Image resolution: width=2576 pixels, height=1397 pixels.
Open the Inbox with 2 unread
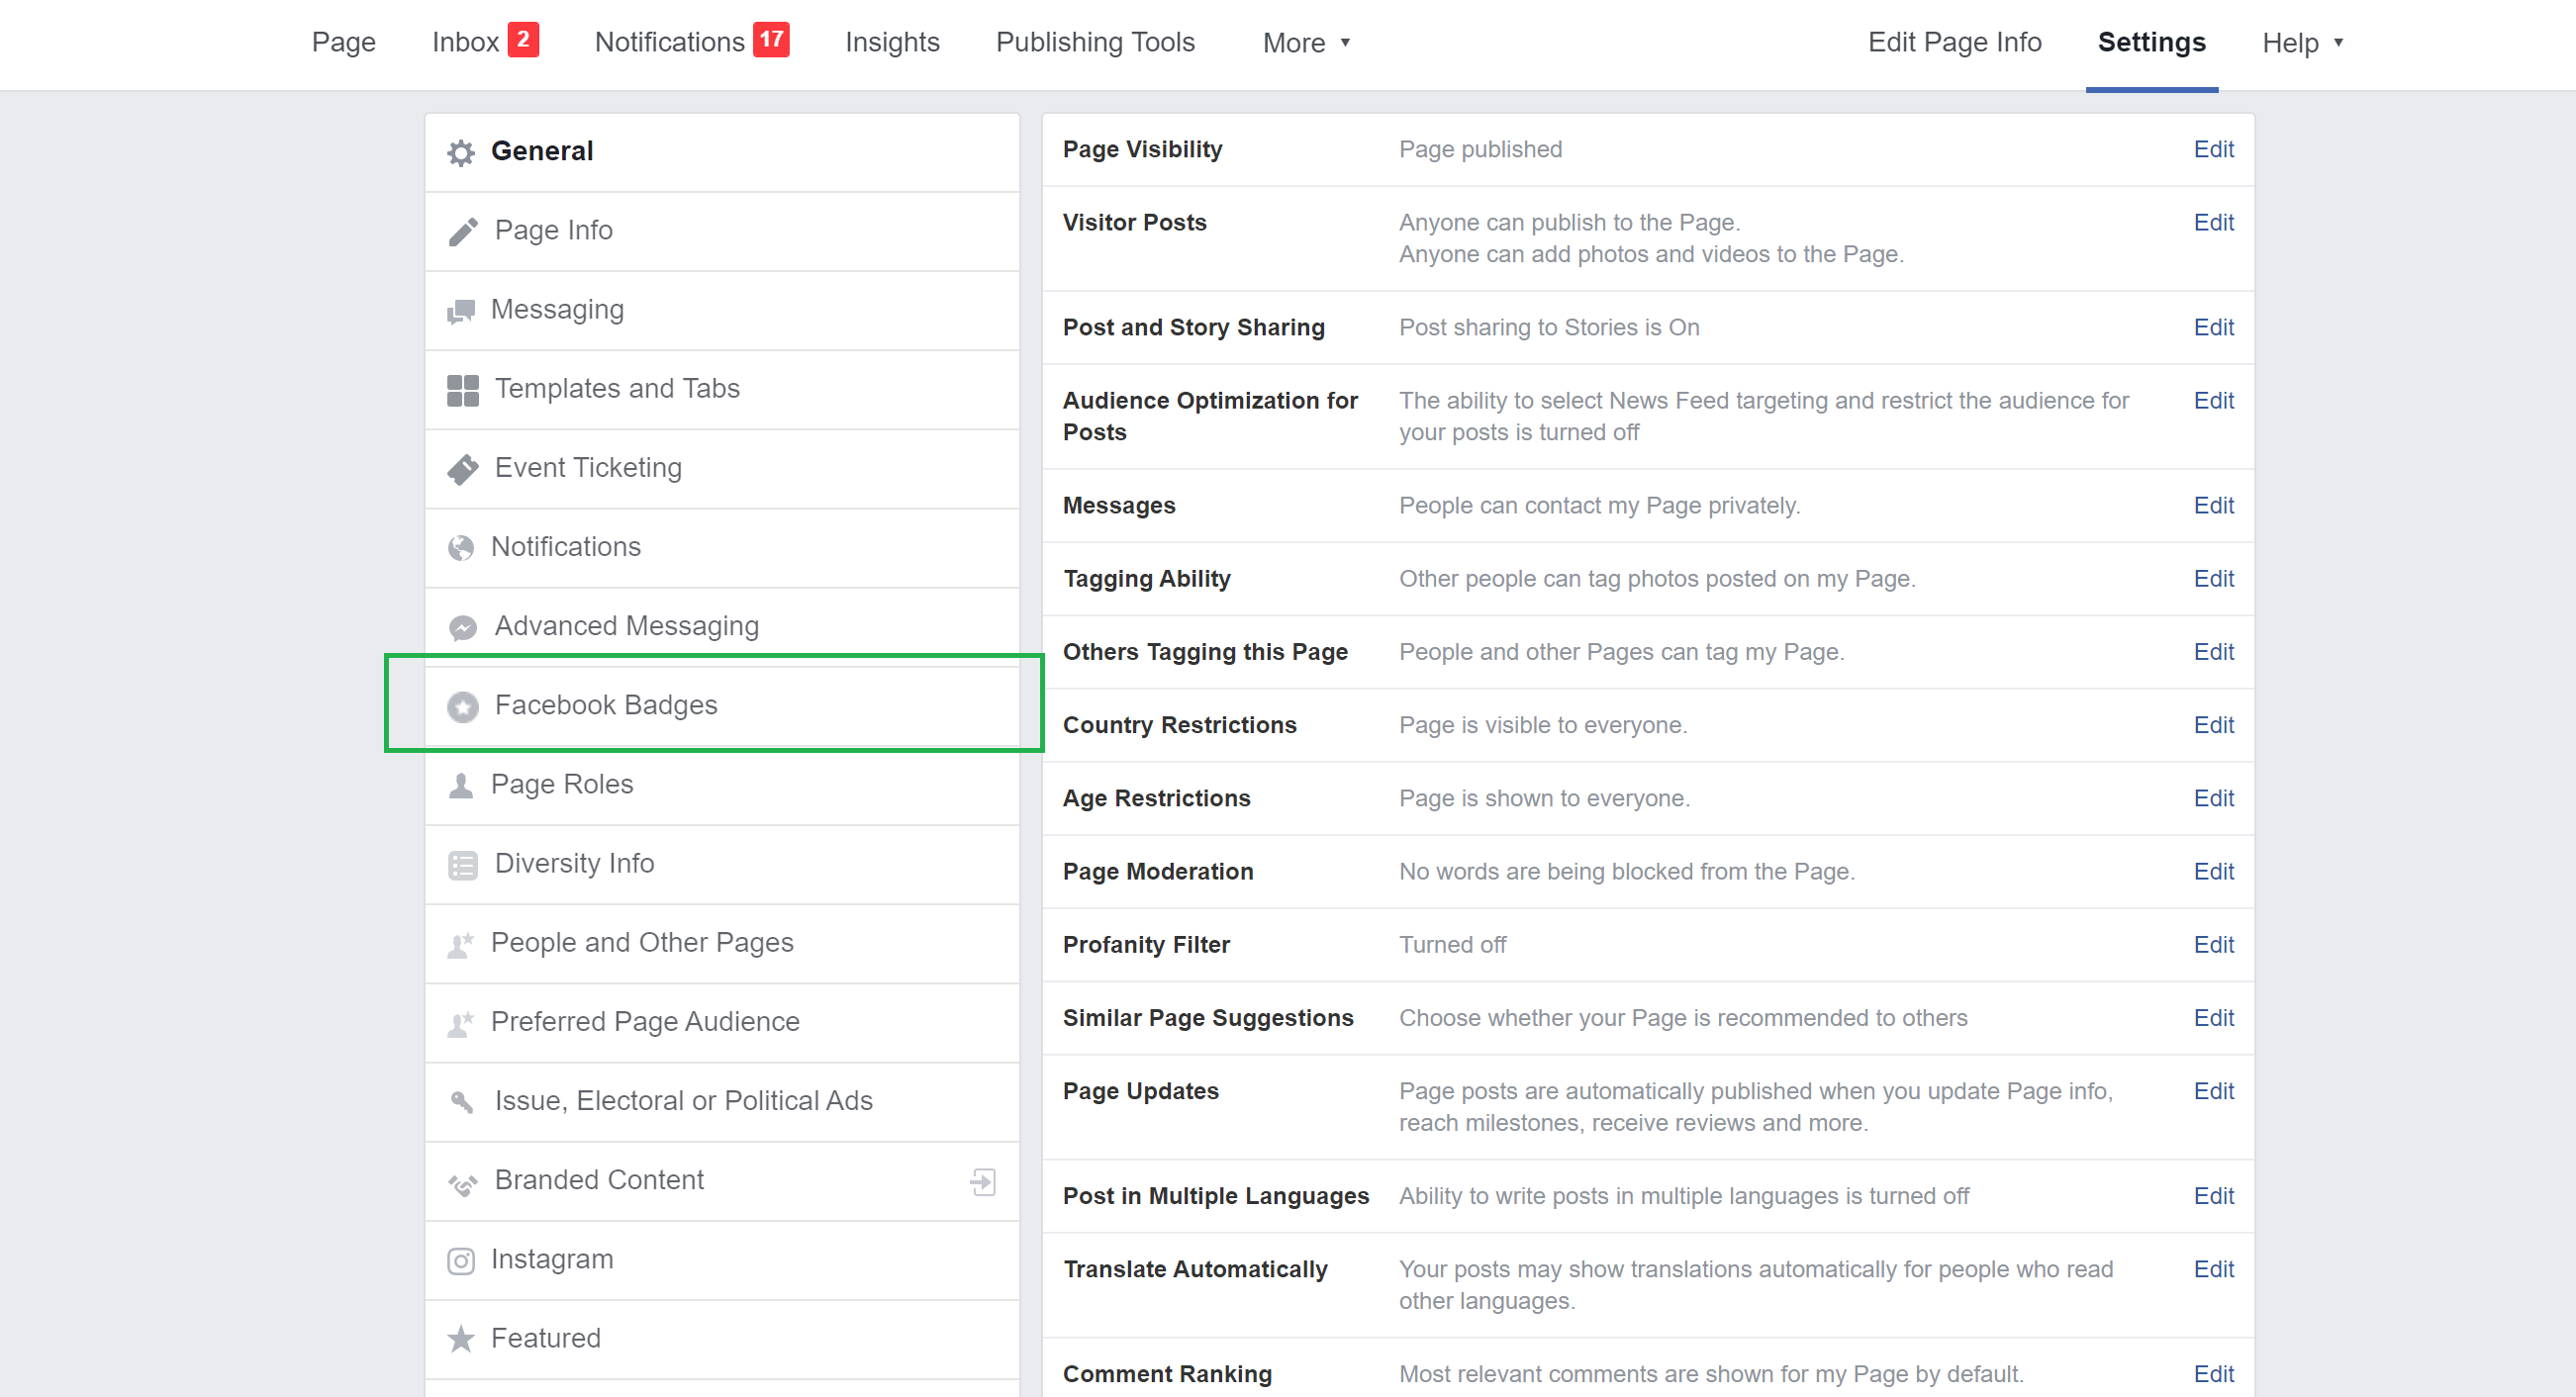click(484, 43)
